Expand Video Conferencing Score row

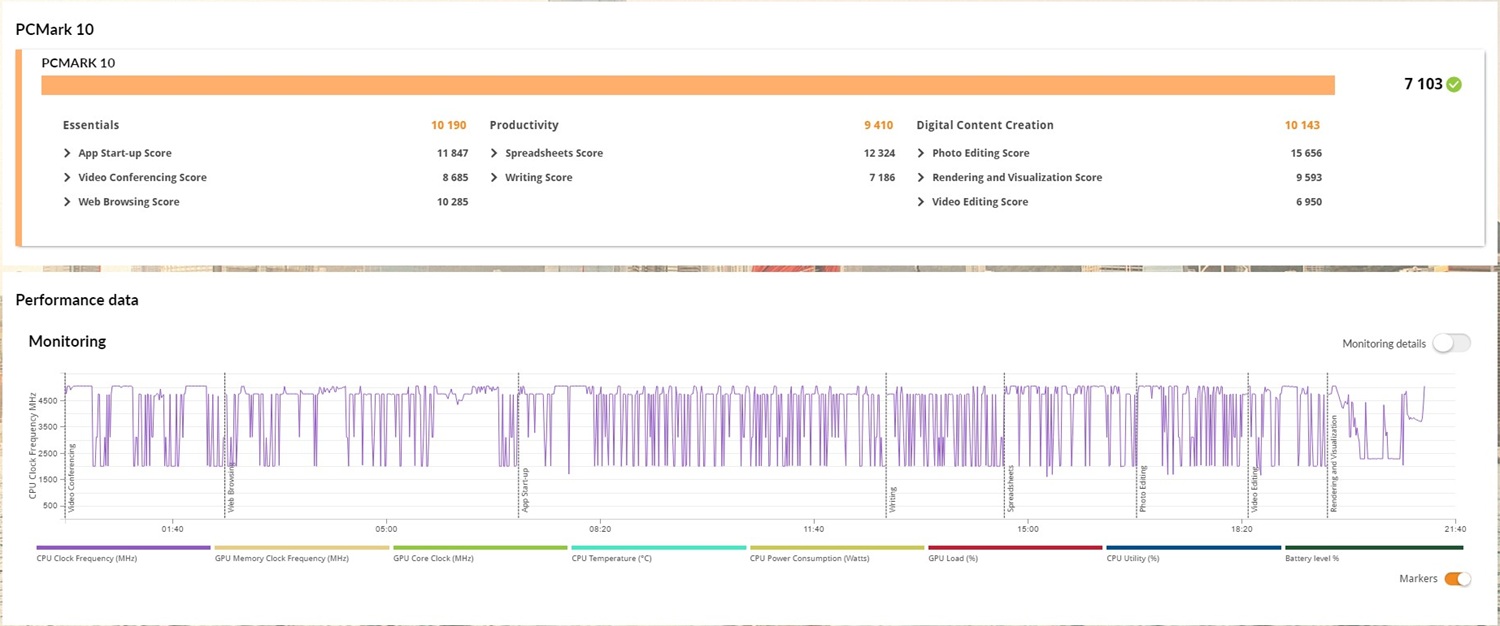click(x=67, y=177)
